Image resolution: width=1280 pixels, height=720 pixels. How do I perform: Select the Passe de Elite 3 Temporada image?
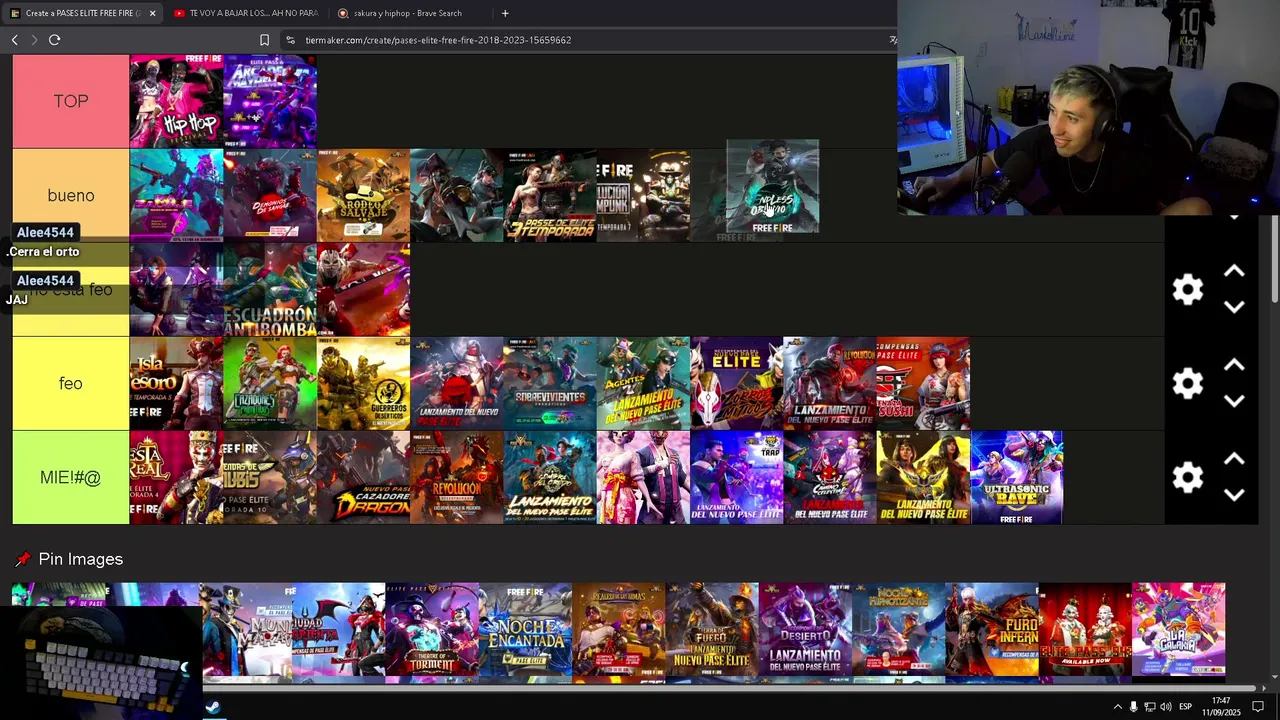[x=550, y=195]
